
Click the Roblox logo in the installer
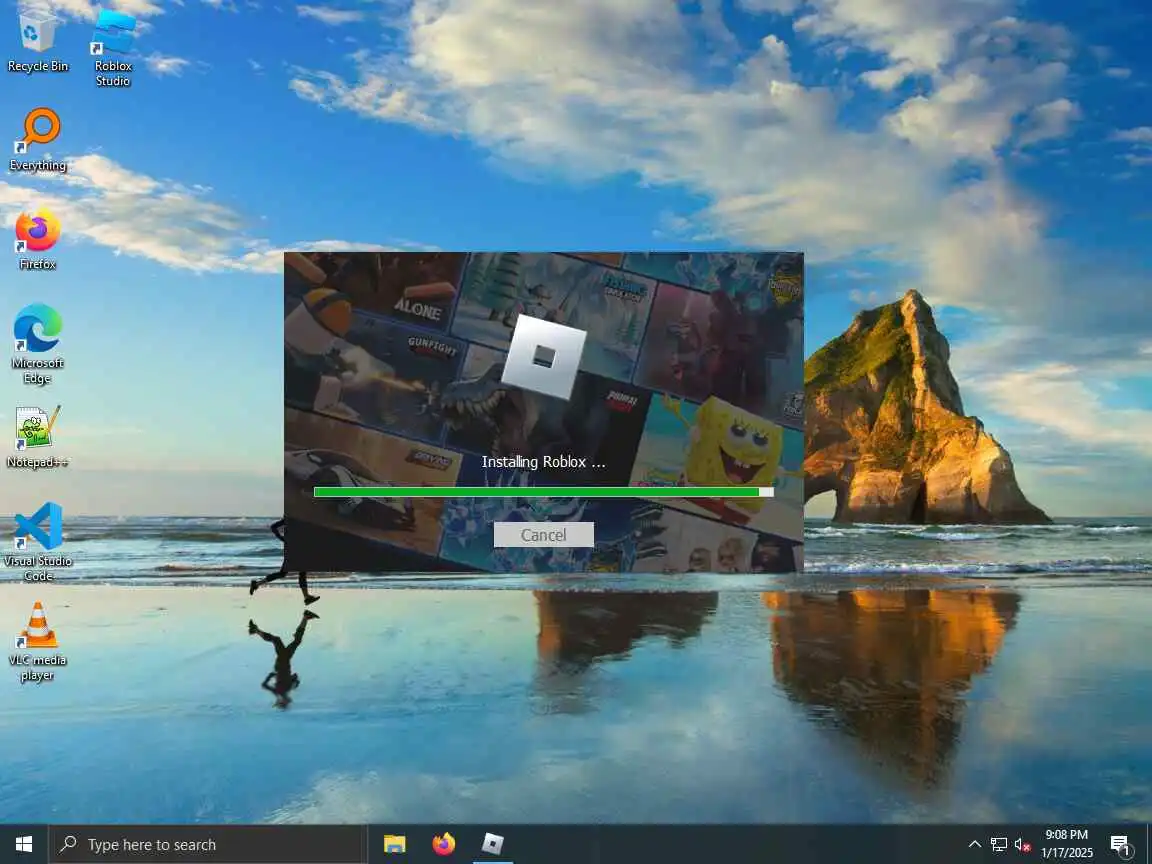pos(544,357)
